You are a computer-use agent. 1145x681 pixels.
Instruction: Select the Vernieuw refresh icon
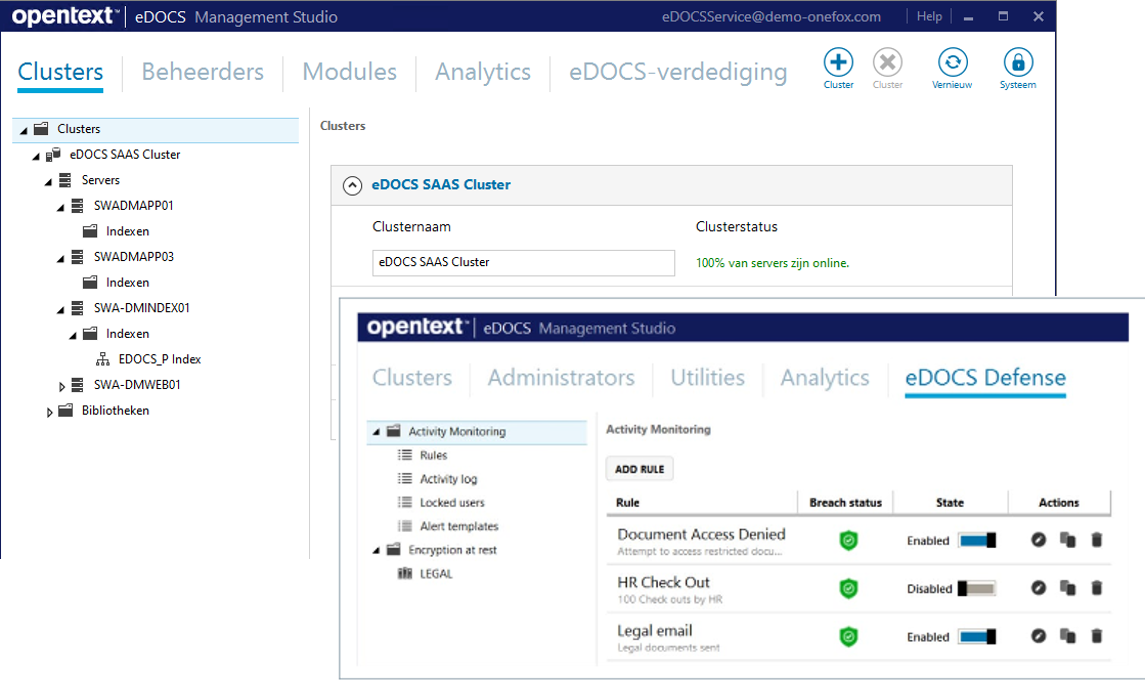(x=951, y=62)
